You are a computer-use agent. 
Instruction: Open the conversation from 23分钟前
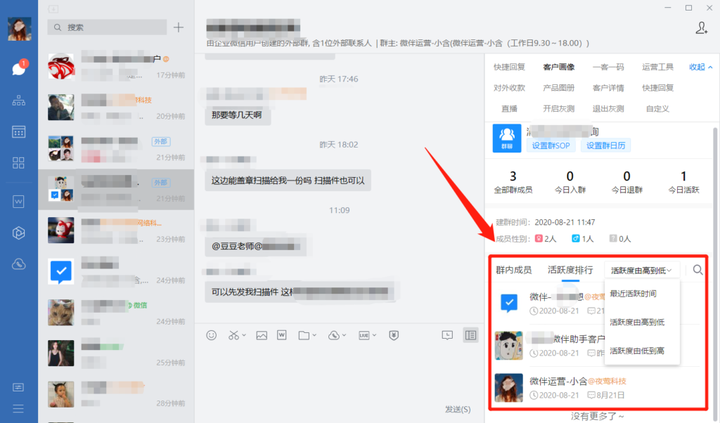pyautogui.click(x=116, y=231)
